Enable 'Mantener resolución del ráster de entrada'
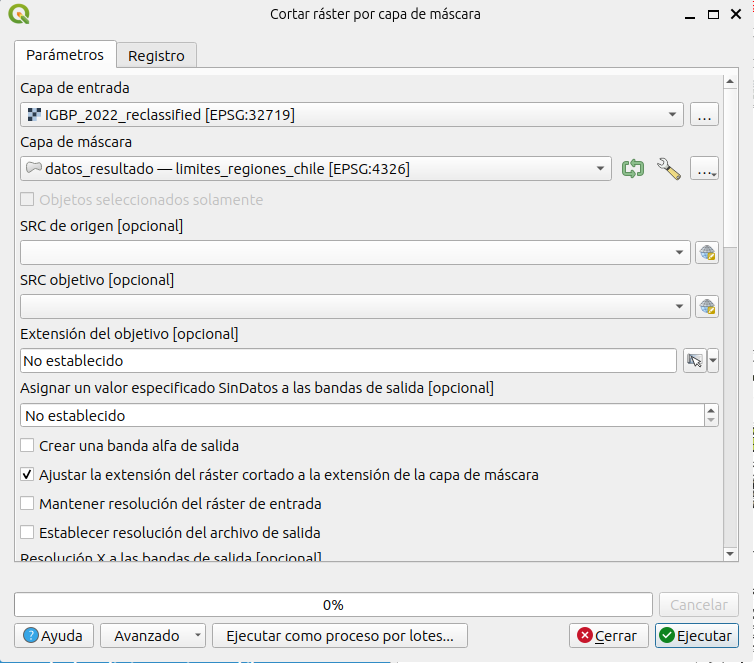Viewport: 754px width, 663px height. tap(28, 504)
